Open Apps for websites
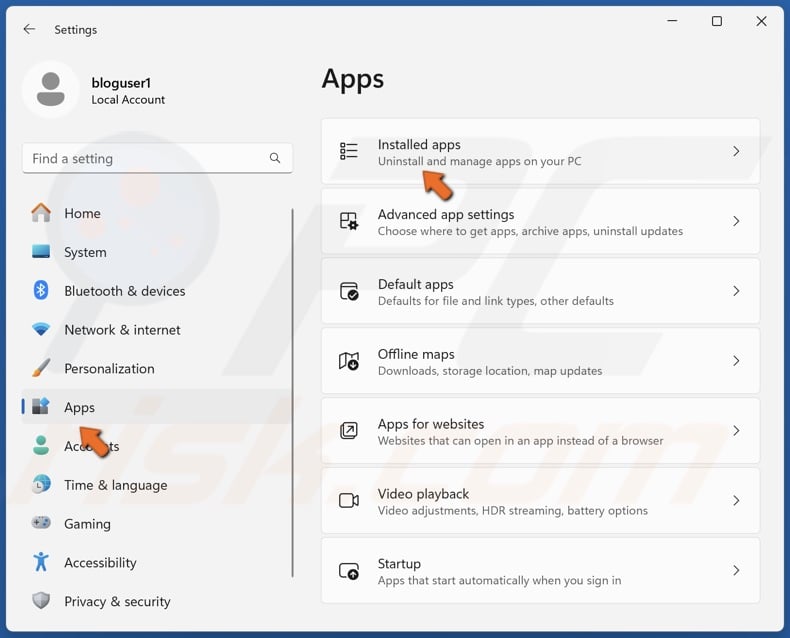 [541, 430]
